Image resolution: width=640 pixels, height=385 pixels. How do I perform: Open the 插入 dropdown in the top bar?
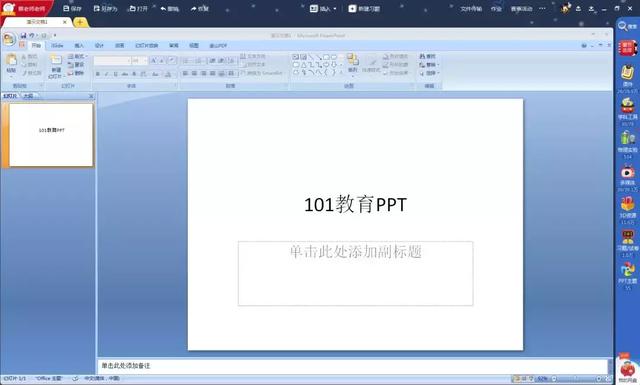click(323, 8)
